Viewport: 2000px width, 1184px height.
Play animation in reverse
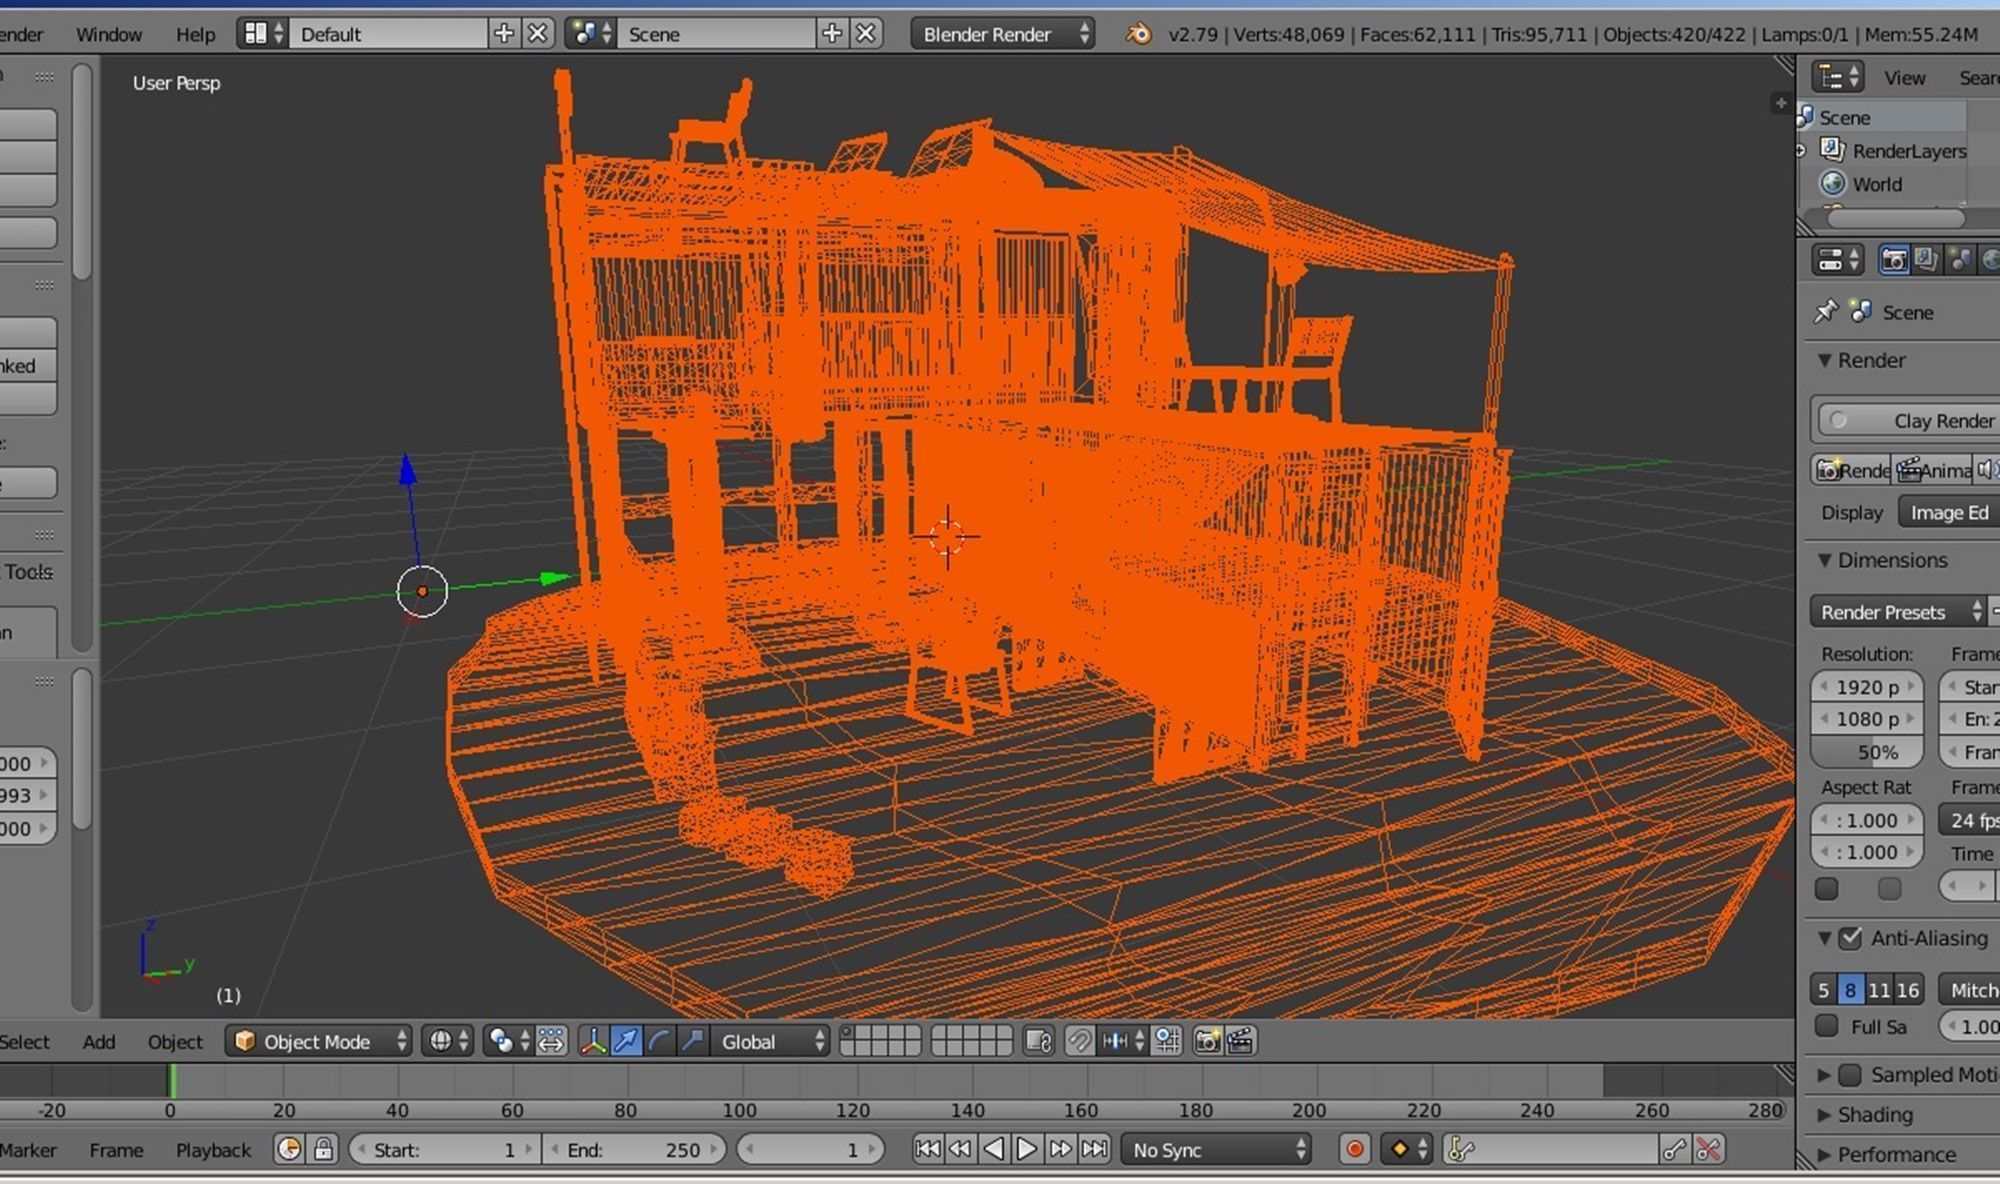(x=994, y=1149)
